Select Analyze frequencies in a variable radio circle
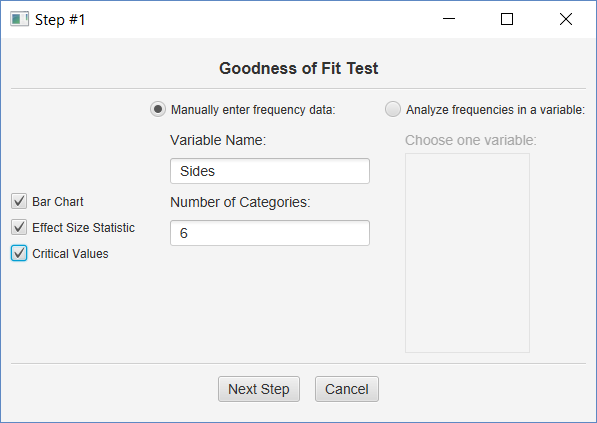 (x=393, y=109)
